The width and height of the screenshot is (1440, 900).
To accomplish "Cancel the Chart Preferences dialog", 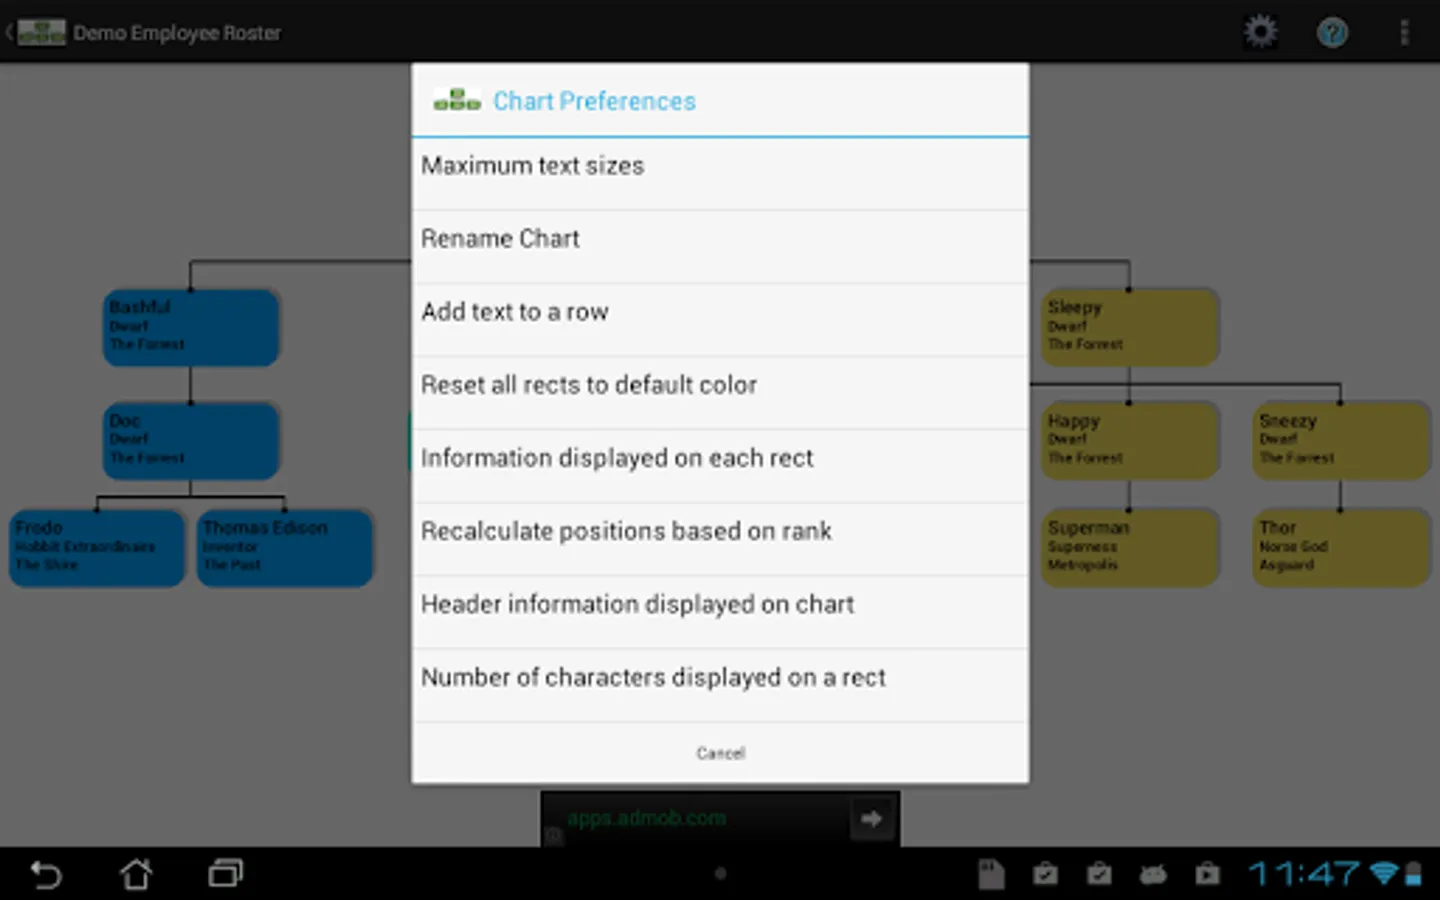I will click(720, 753).
